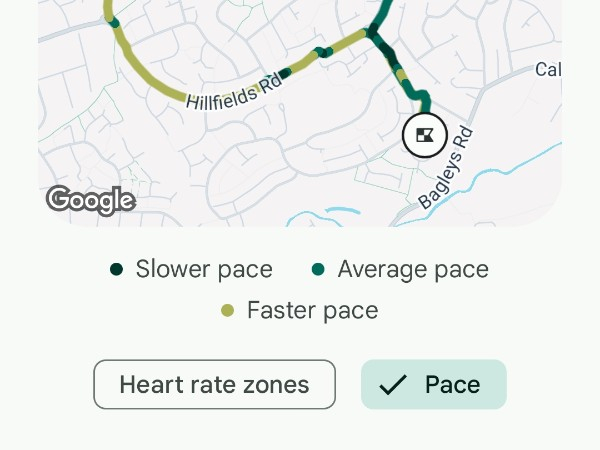Click the partial "Cal" label at map edge

click(548, 69)
